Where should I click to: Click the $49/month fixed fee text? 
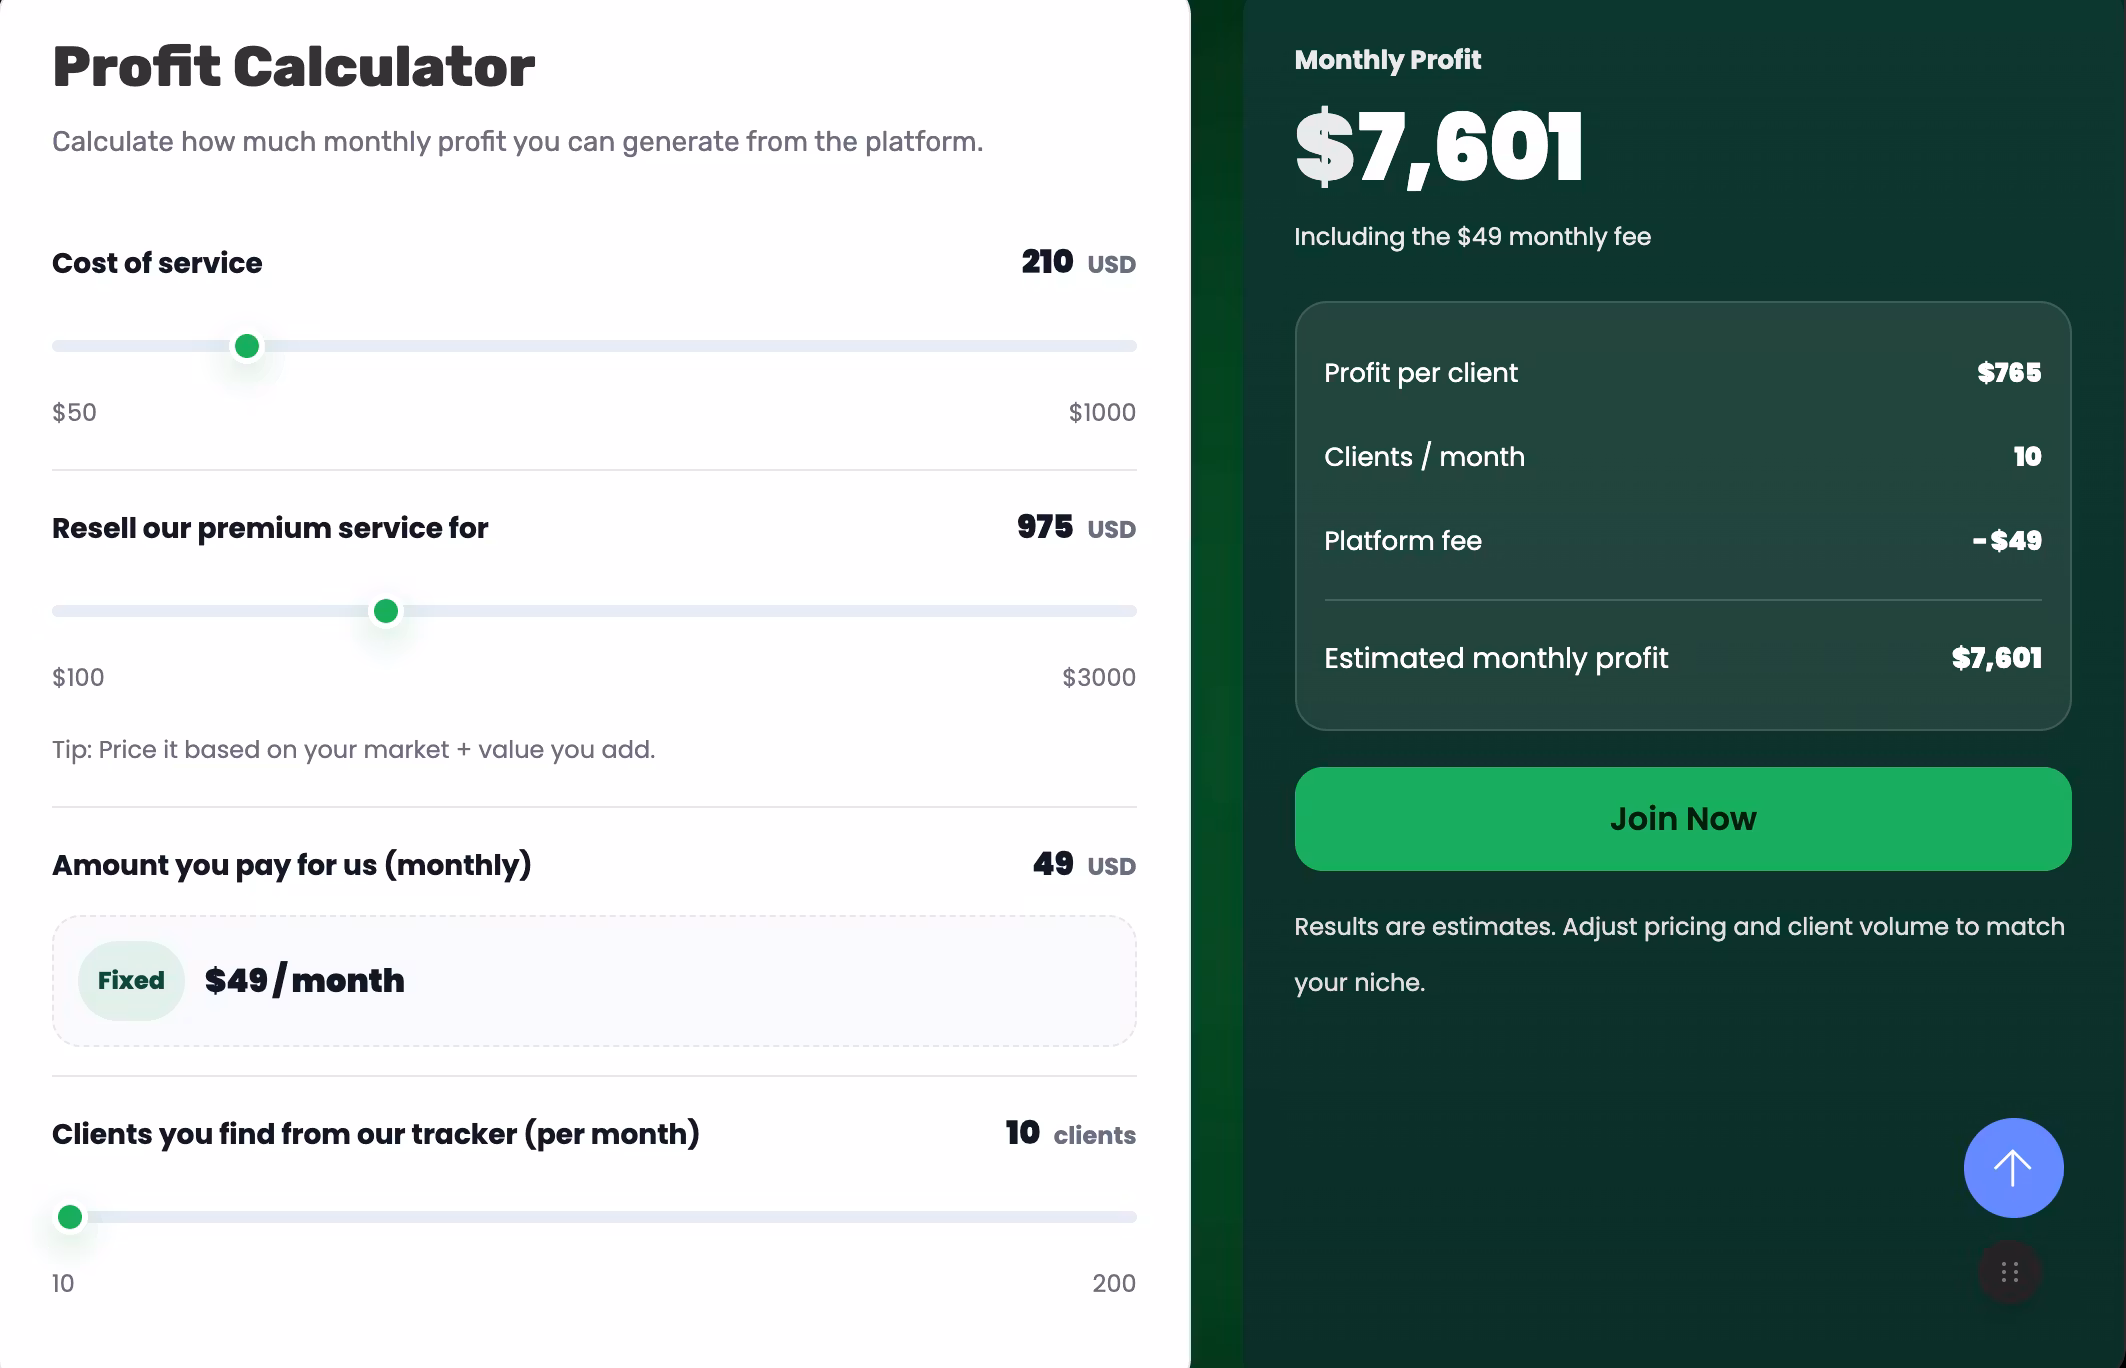(304, 980)
